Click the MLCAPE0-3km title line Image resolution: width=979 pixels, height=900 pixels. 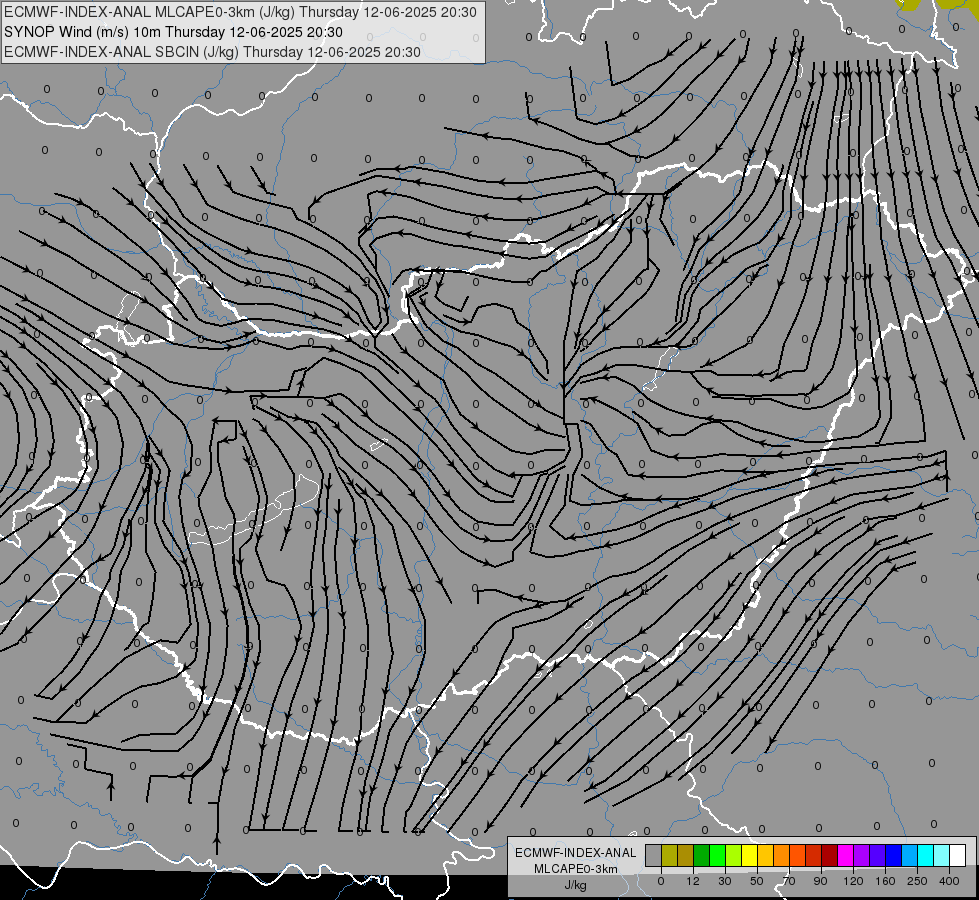(240, 12)
